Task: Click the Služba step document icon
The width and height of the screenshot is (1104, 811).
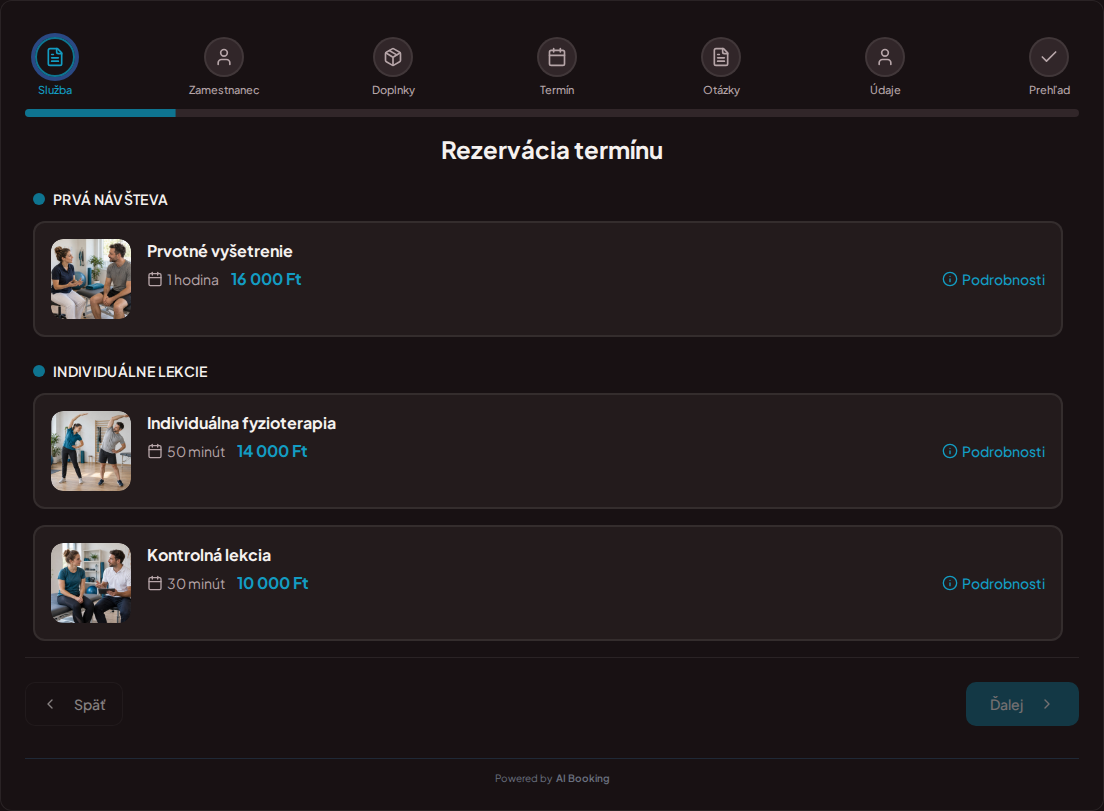Action: pos(55,57)
